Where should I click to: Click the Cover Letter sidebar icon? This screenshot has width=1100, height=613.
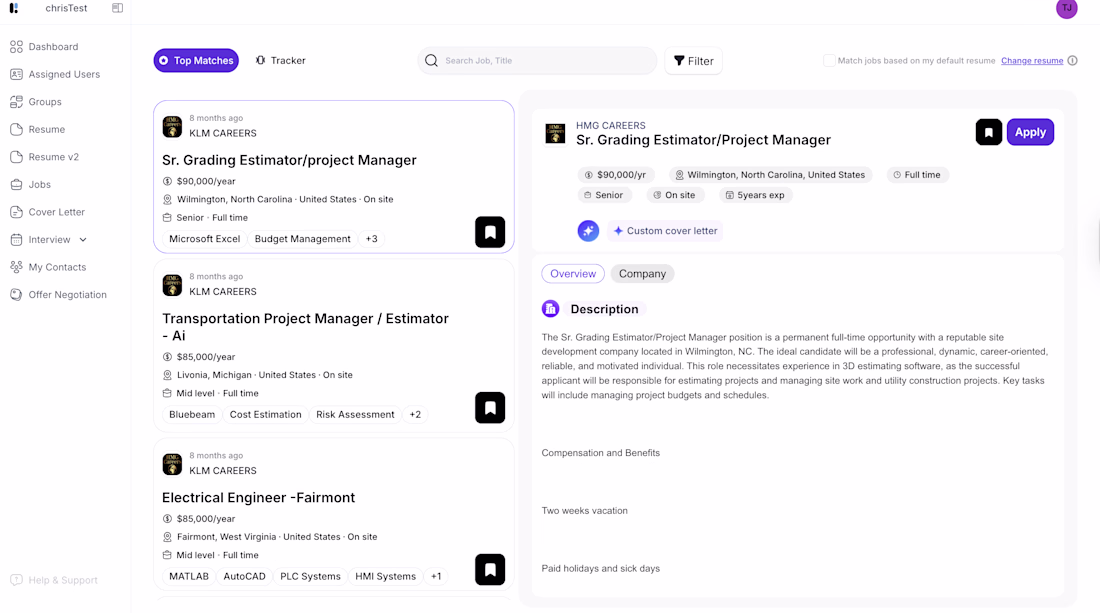[x=16, y=212]
